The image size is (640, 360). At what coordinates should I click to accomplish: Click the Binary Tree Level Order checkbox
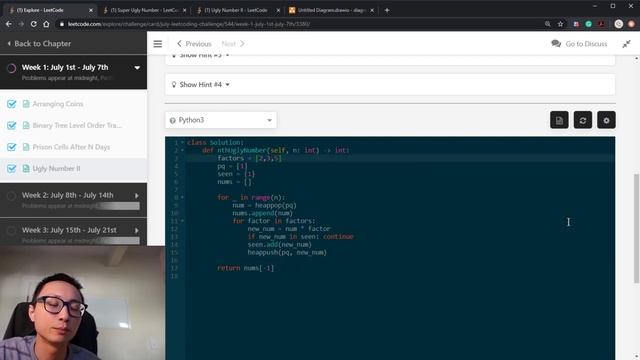[11, 125]
